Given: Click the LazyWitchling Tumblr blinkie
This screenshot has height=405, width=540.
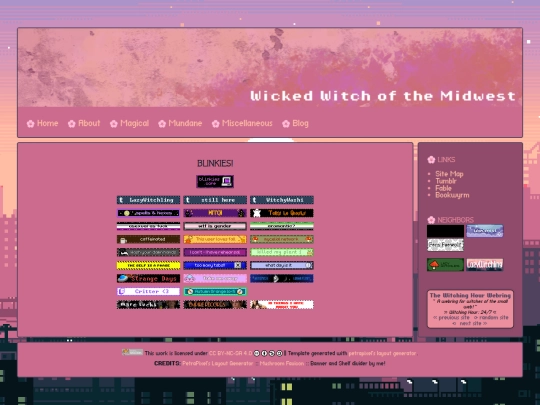Looking at the screenshot, I should click(x=148, y=200).
